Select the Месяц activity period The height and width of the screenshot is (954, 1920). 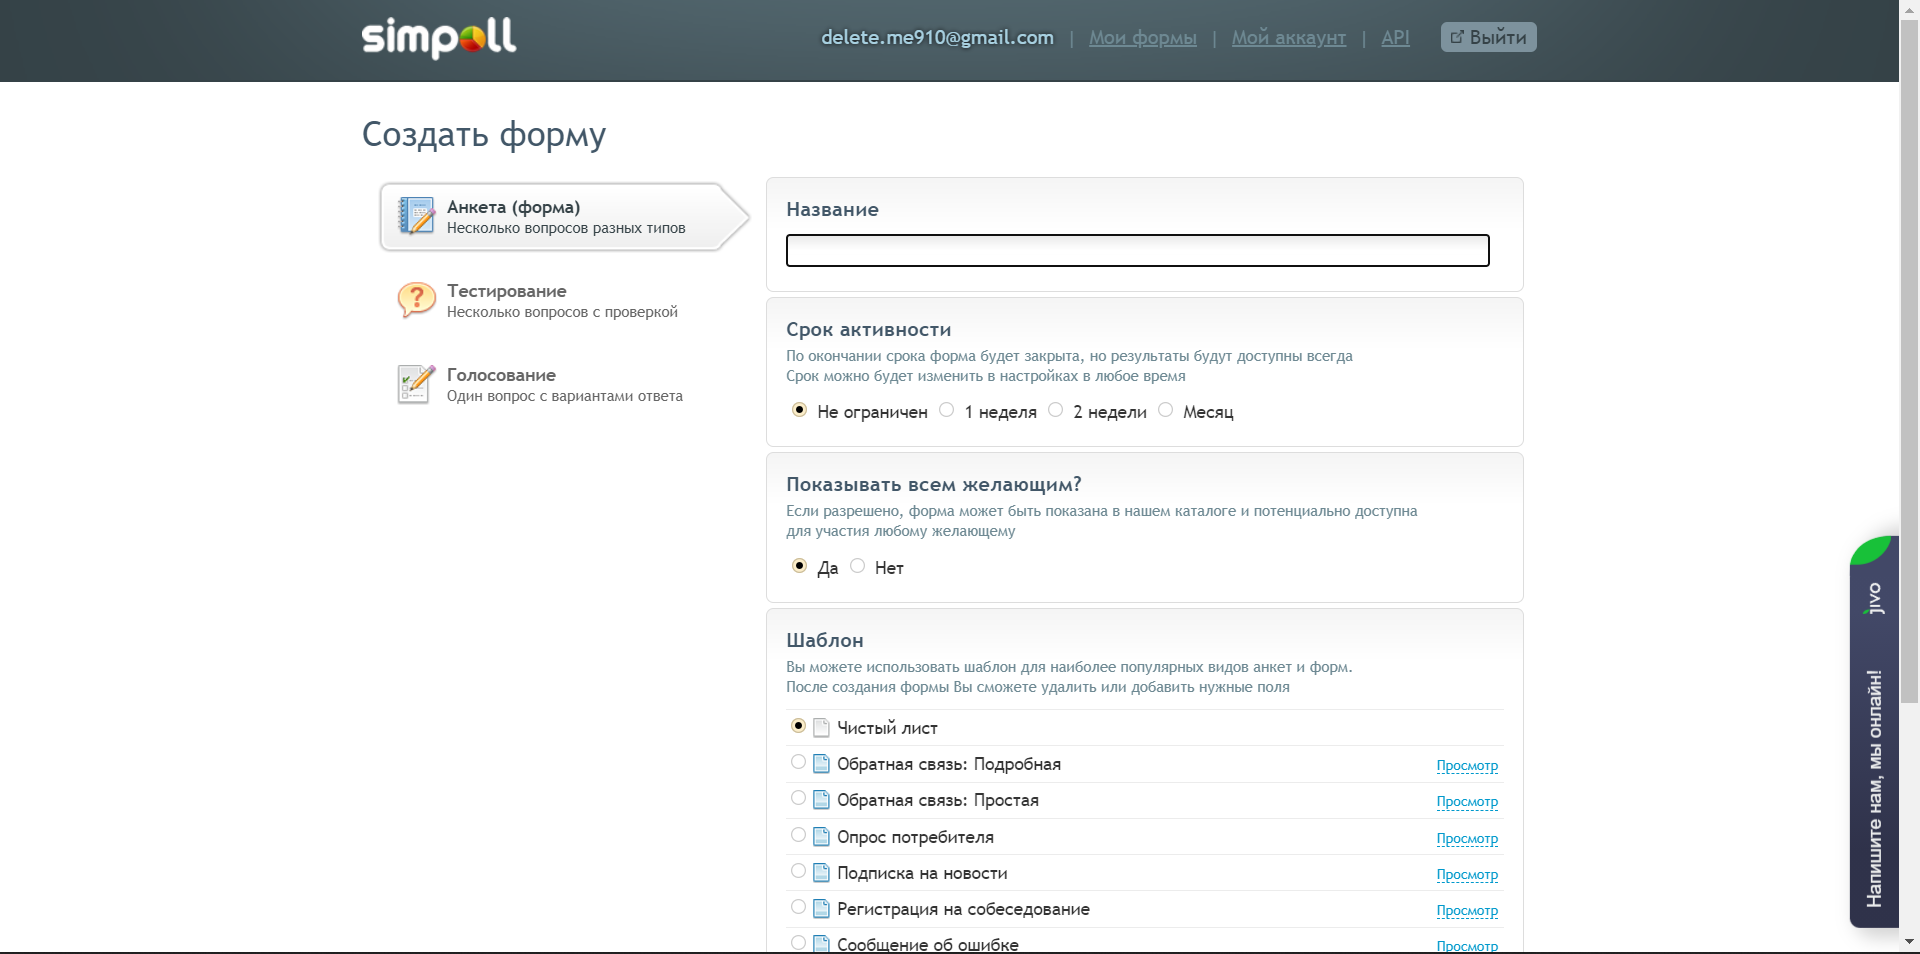(x=1166, y=410)
